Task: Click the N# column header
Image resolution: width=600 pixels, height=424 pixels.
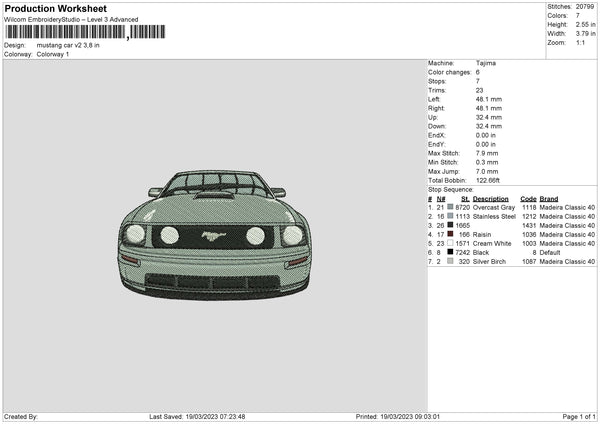Action: (x=441, y=199)
